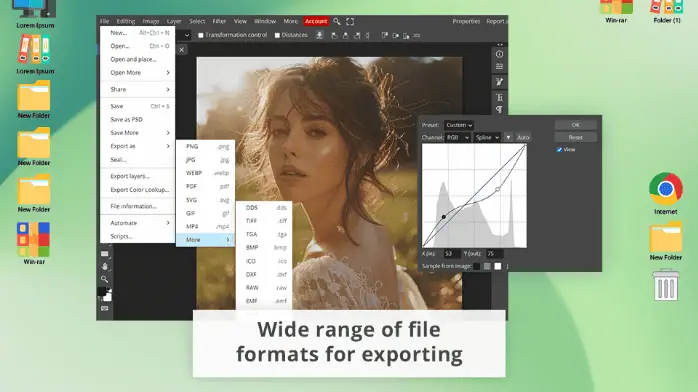The width and height of the screenshot is (698, 392).
Task: Toggle the Distances checkbox
Action: [277, 35]
